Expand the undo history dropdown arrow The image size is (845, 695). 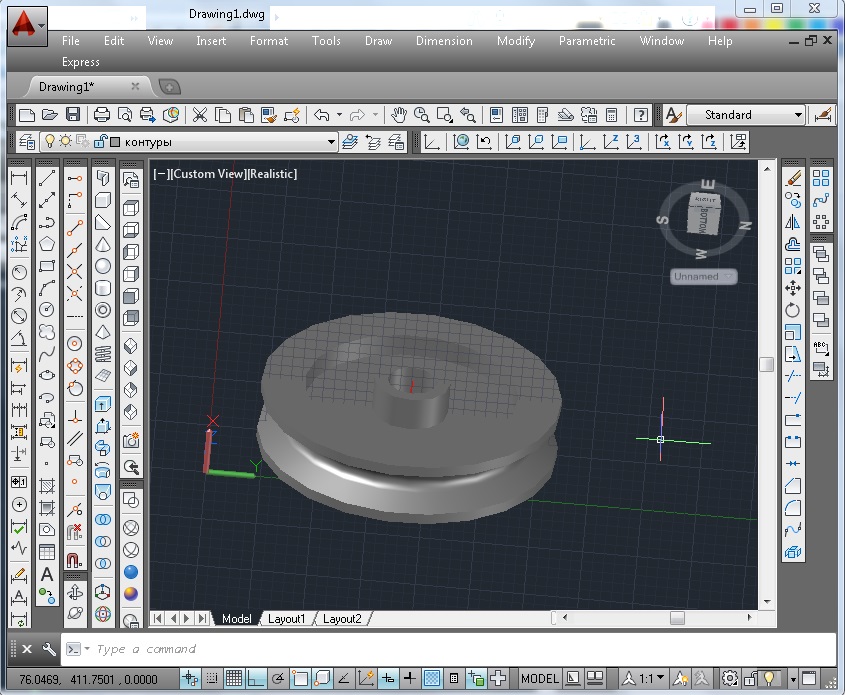339,115
